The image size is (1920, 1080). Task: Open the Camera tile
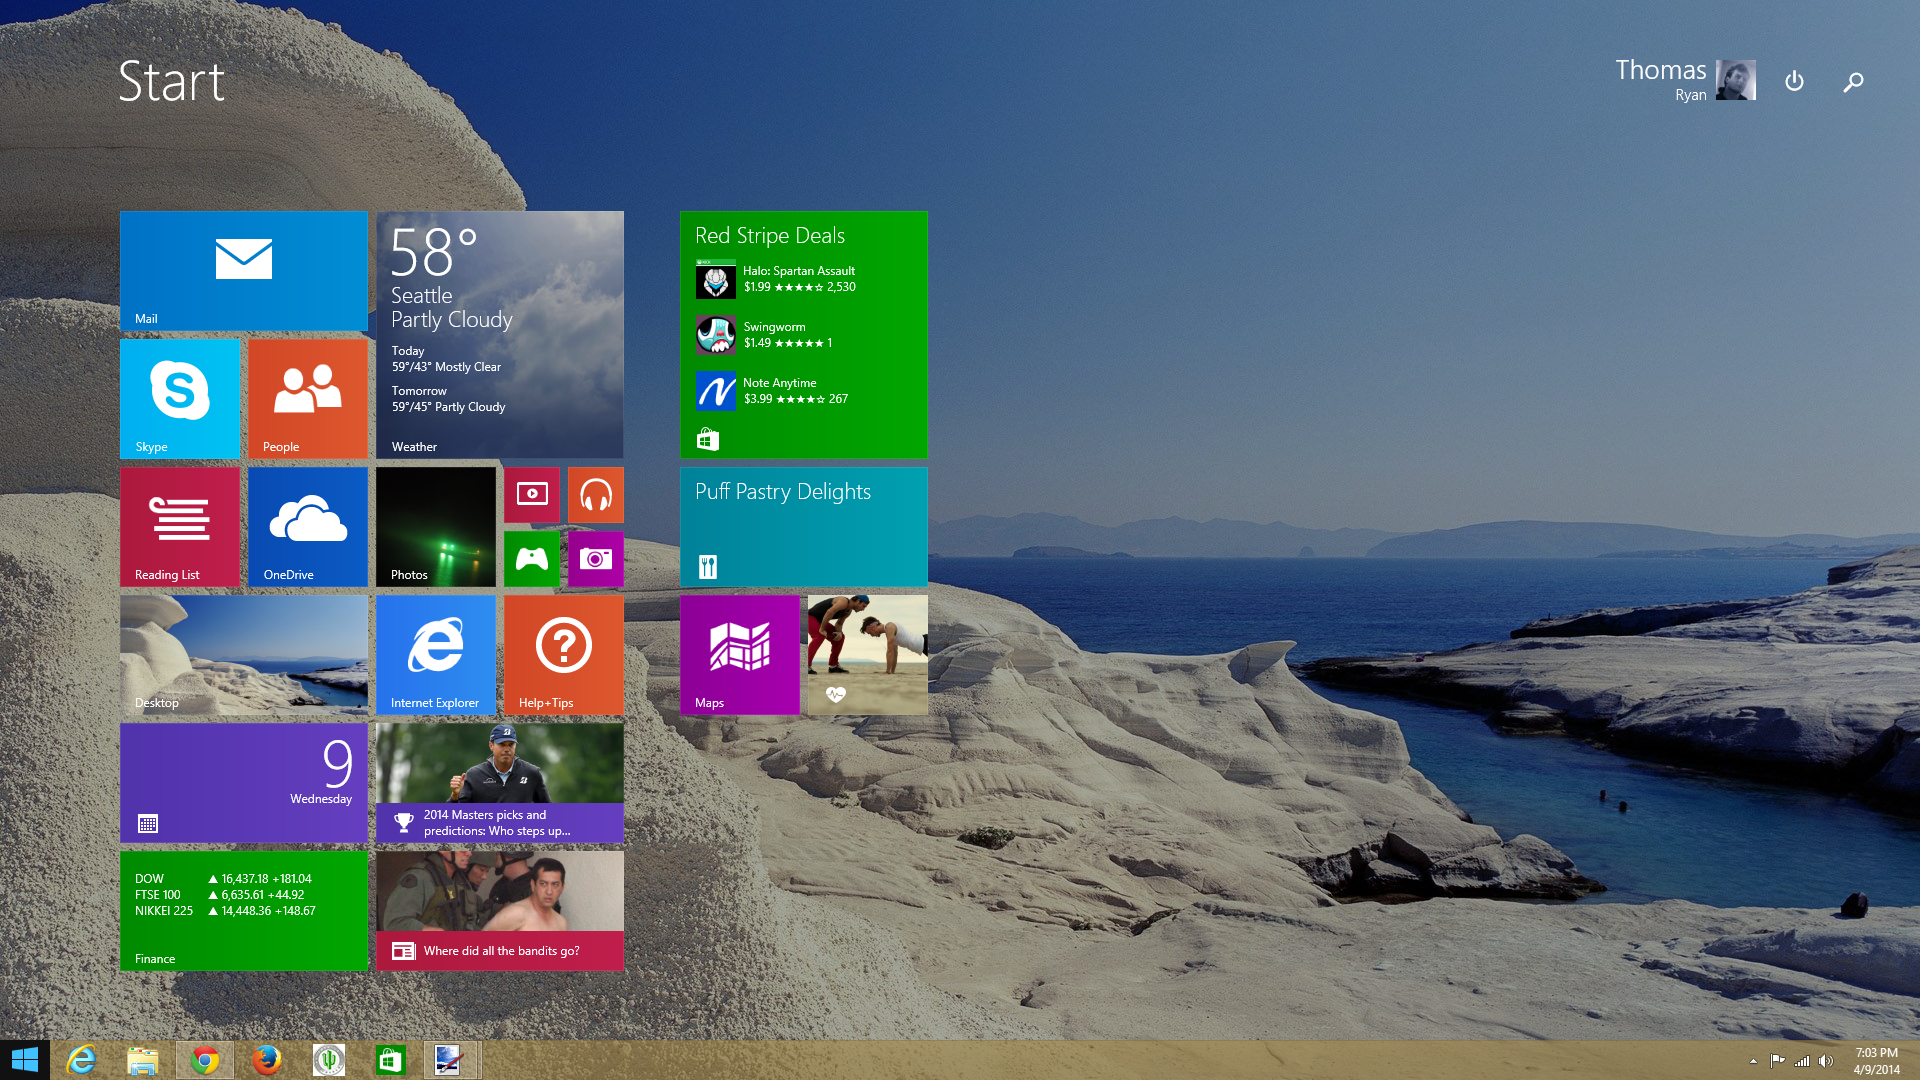click(x=596, y=558)
